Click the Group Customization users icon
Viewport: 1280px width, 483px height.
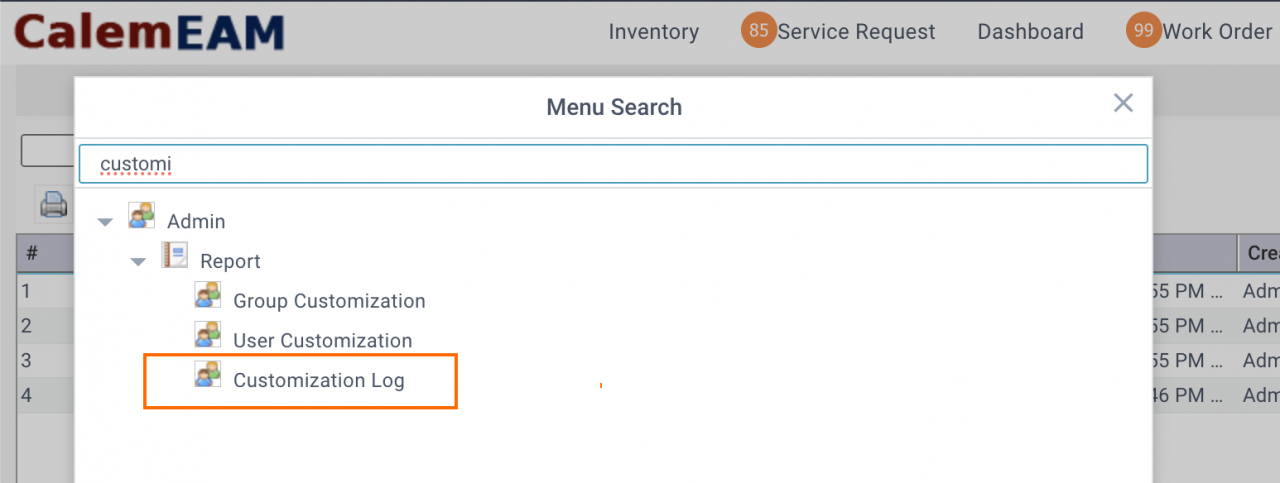tap(207, 296)
